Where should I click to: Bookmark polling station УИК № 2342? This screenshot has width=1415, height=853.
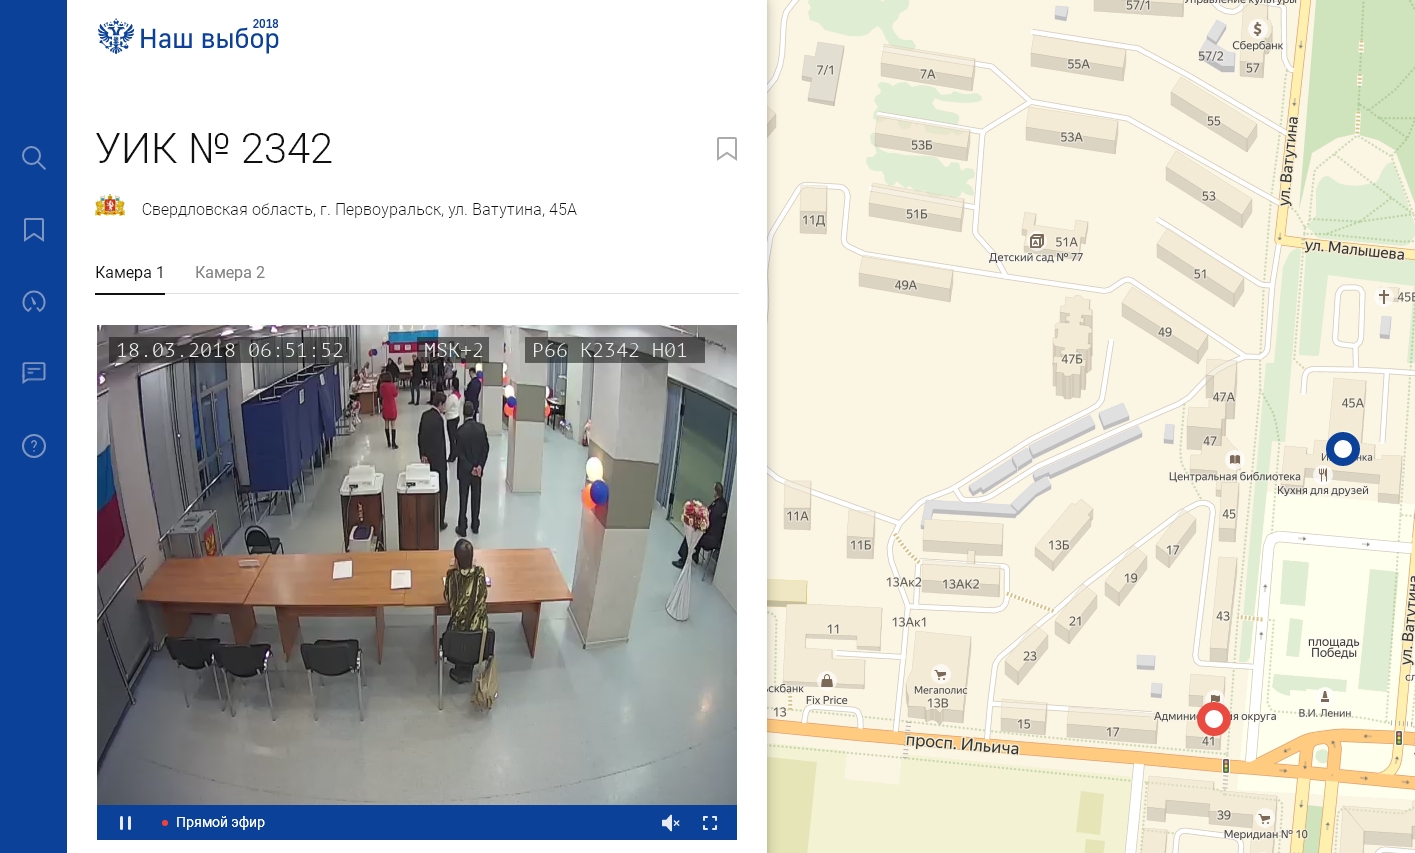click(x=727, y=149)
